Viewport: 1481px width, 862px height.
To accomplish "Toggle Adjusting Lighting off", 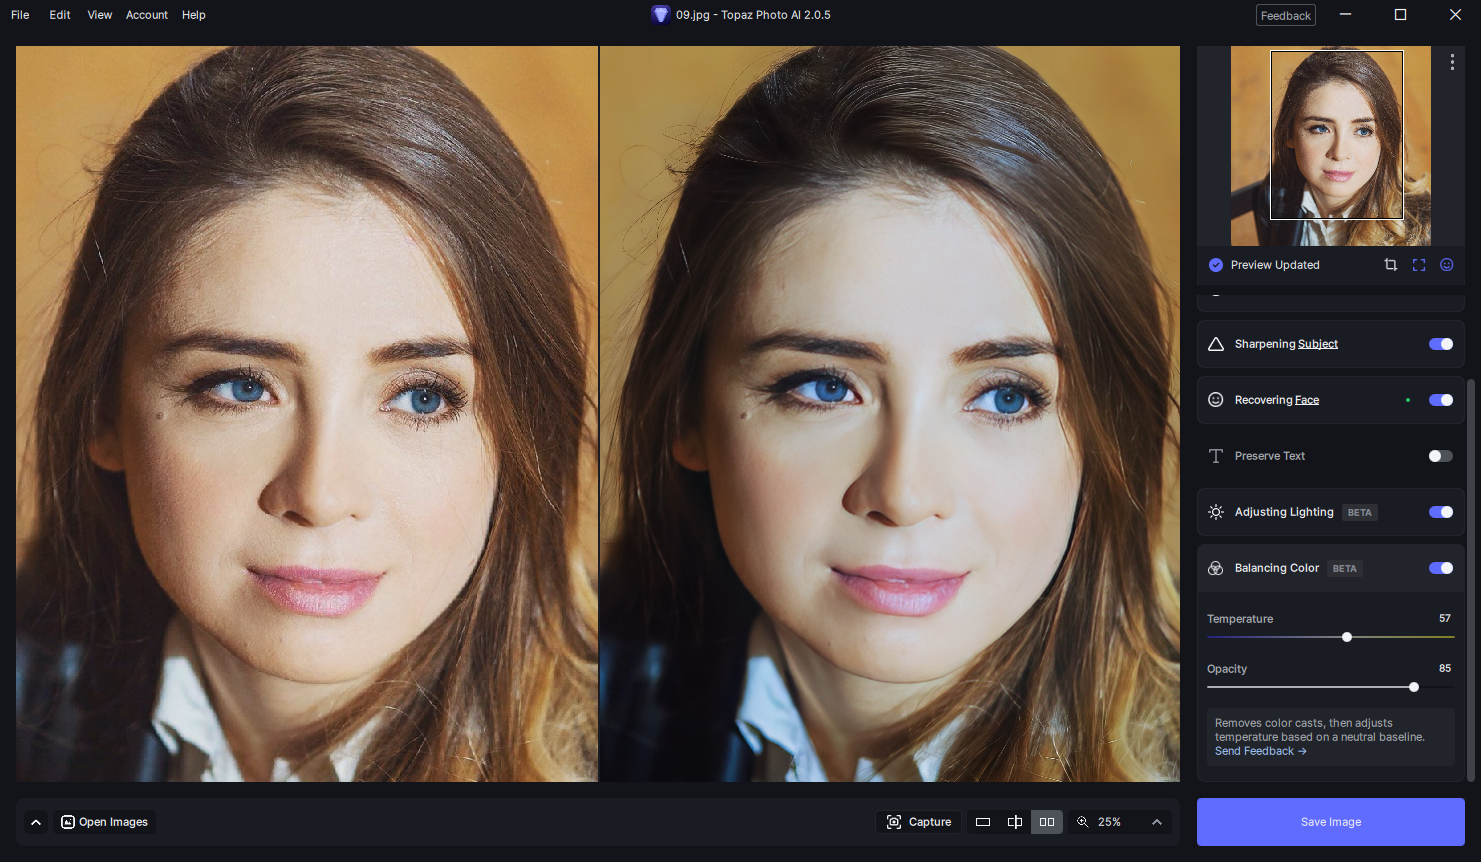I will coord(1441,512).
